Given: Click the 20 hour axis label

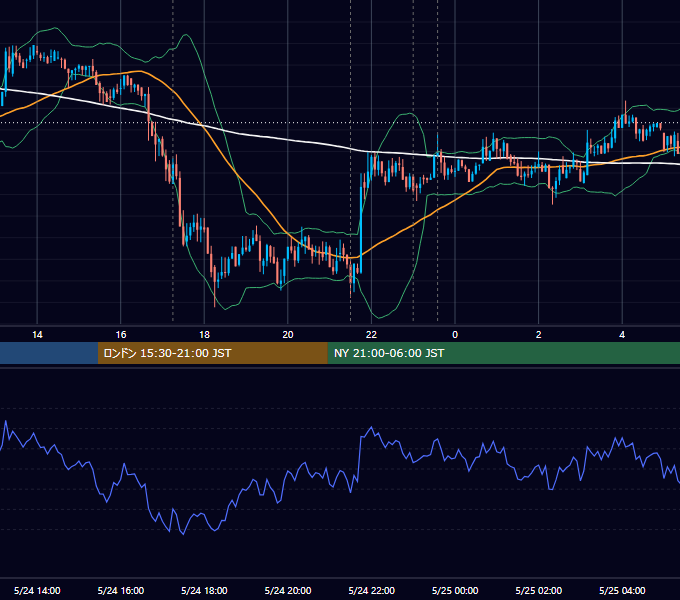Looking at the screenshot, I should (x=288, y=335).
